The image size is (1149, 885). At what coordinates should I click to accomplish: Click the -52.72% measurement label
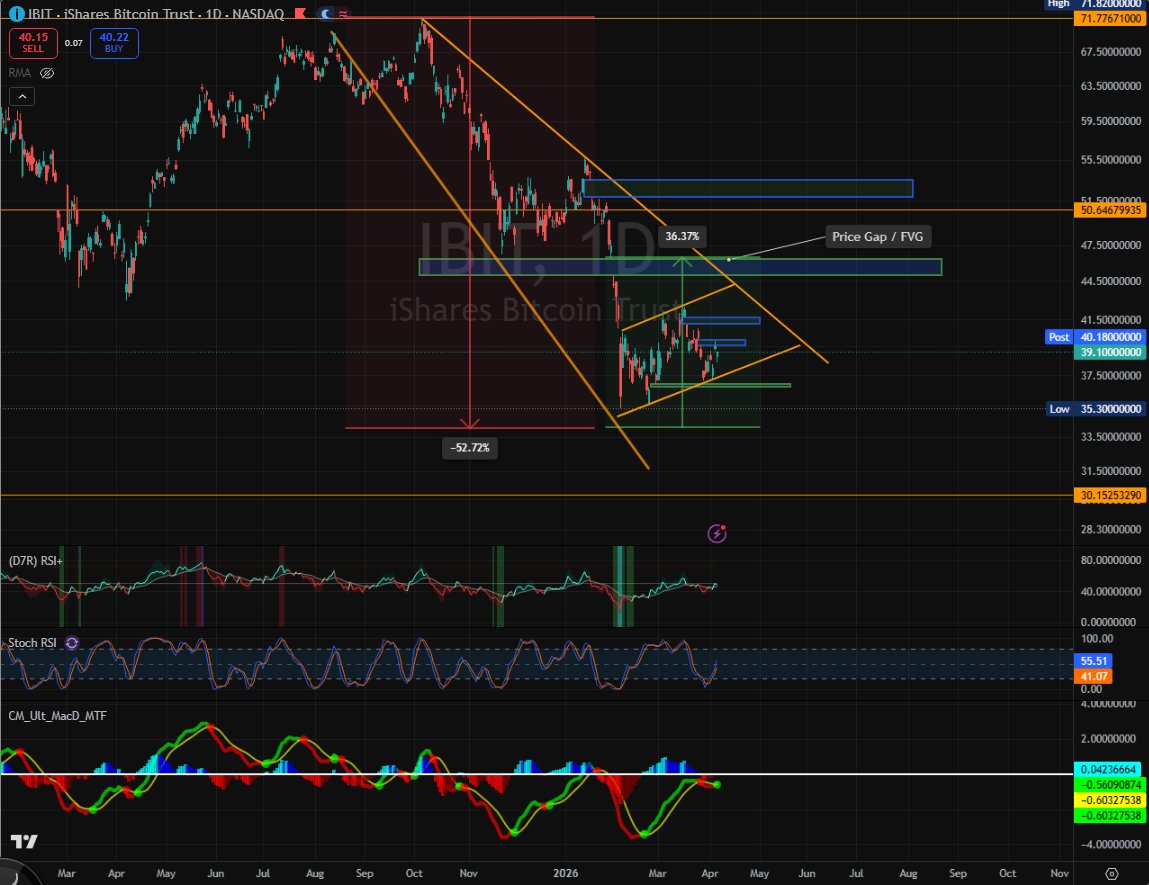pos(470,448)
